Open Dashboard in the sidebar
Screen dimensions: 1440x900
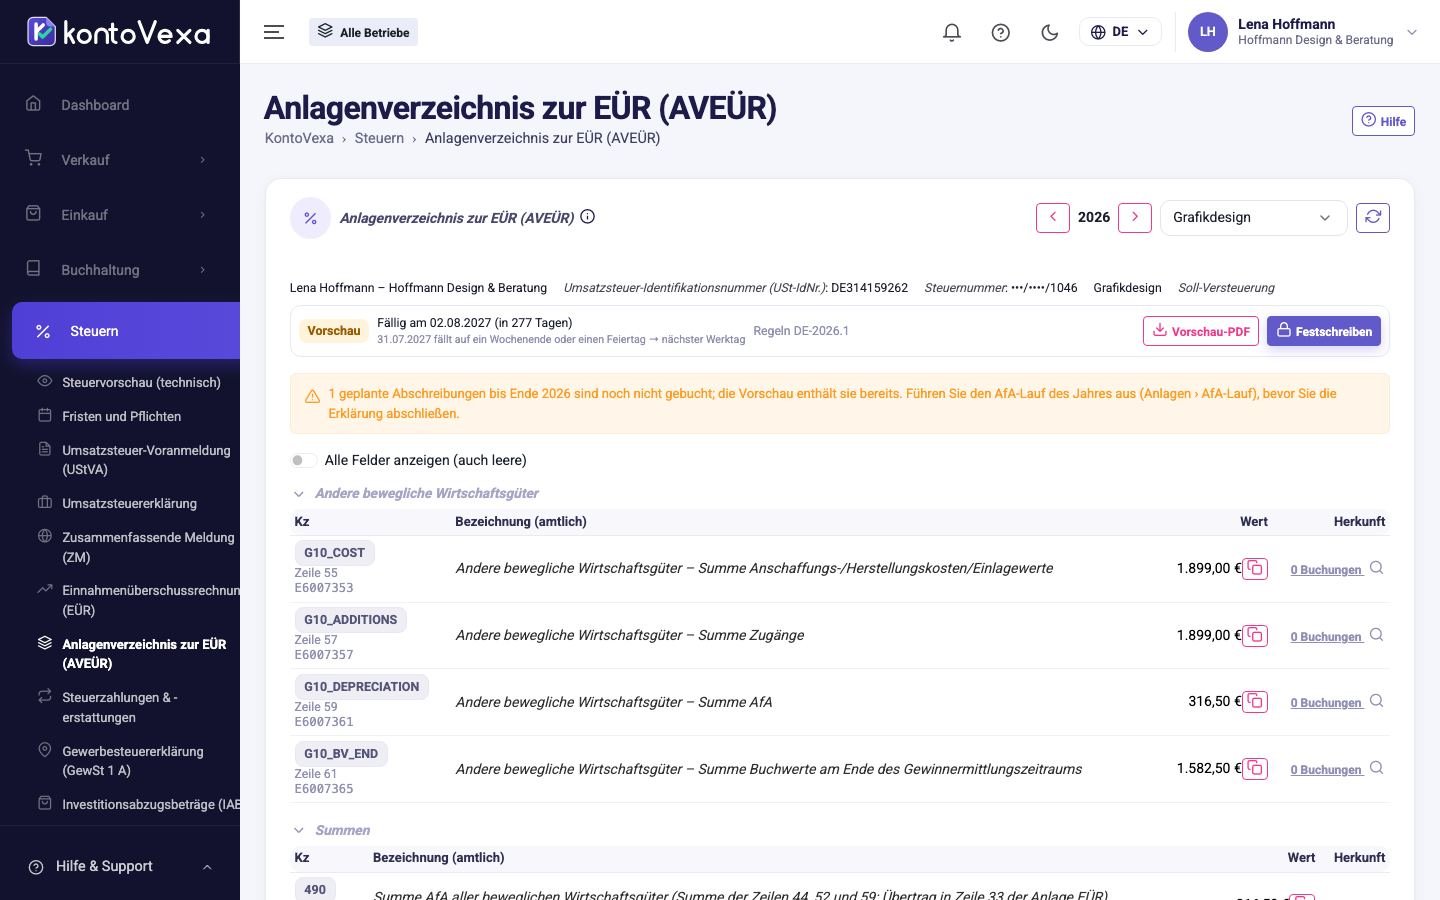click(x=120, y=105)
